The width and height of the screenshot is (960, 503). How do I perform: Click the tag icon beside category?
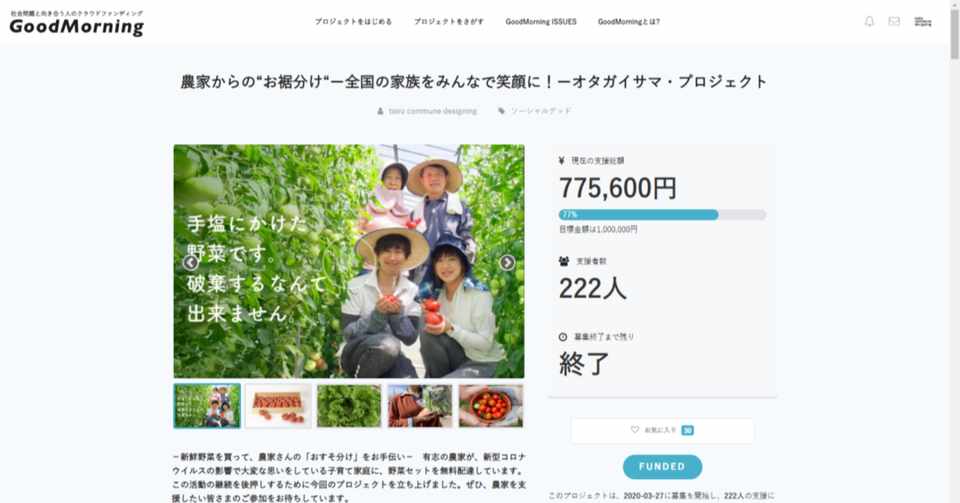point(501,111)
